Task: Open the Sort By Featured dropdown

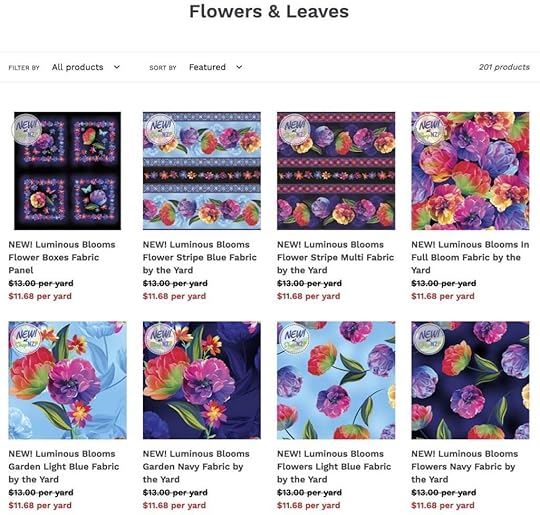Action: pos(216,67)
